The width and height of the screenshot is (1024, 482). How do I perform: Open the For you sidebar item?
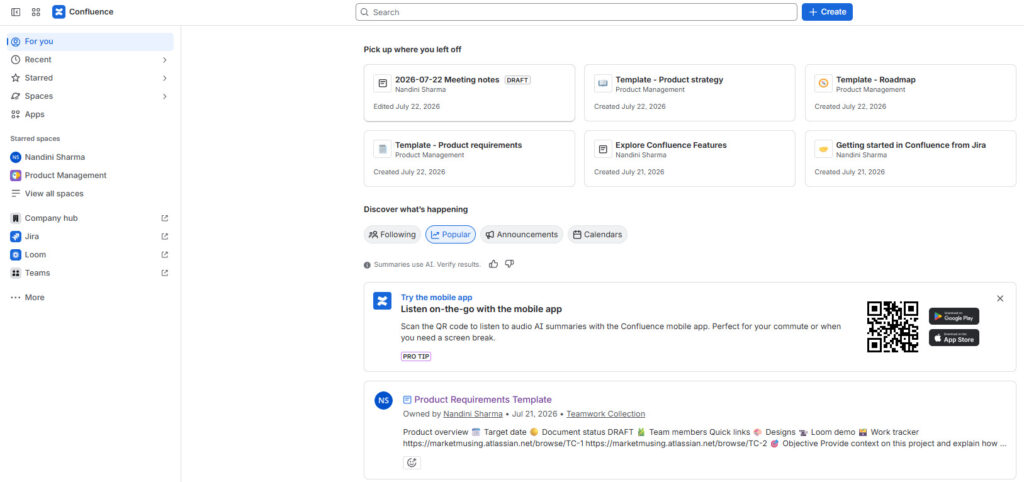[90, 41]
